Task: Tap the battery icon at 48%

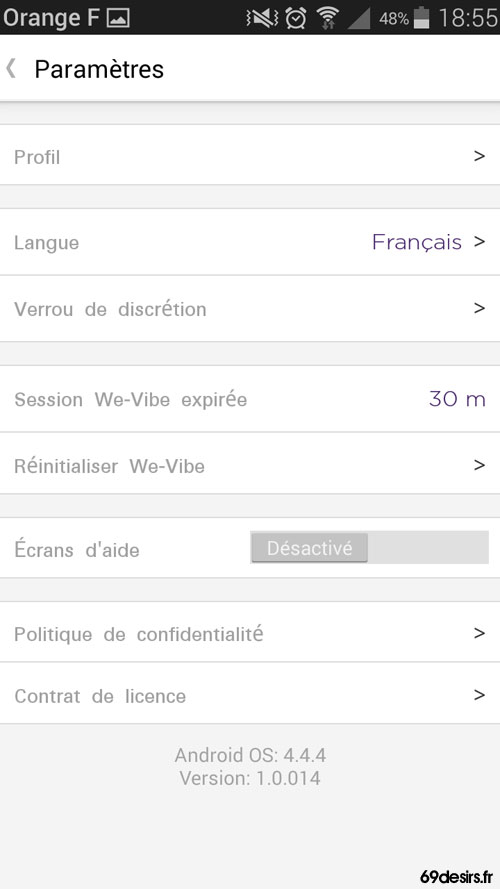Action: pyautogui.click(x=421, y=18)
